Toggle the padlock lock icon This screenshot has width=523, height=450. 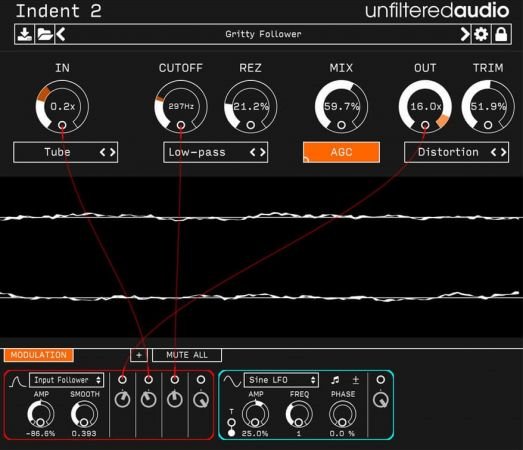pyautogui.click(x=501, y=34)
